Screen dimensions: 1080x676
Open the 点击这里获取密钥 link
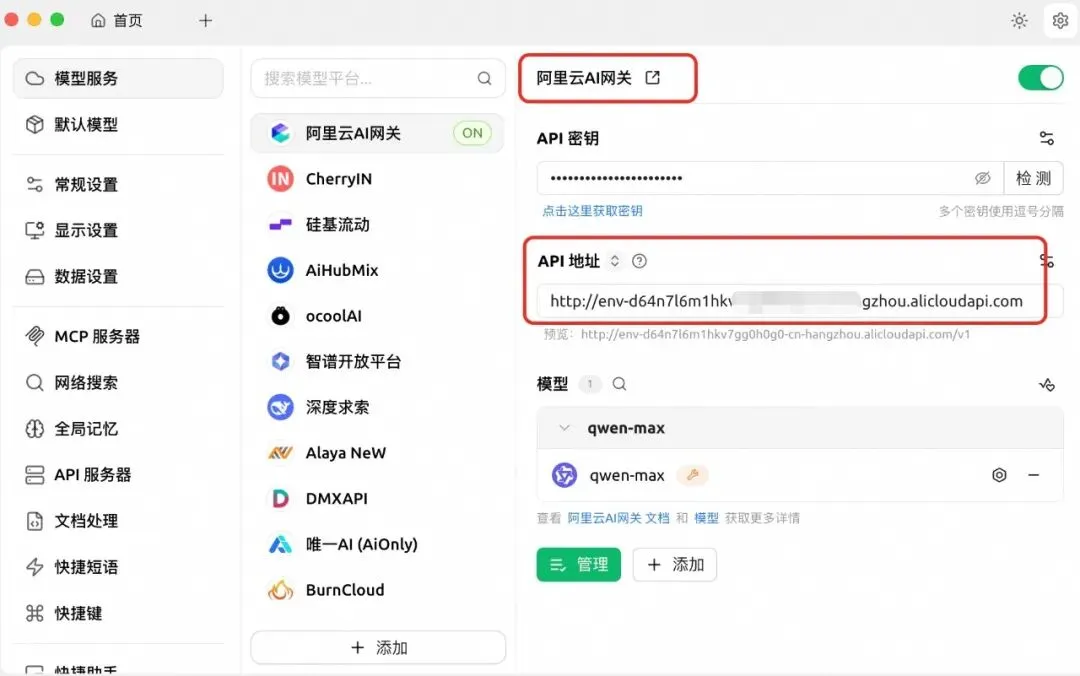tap(592, 211)
